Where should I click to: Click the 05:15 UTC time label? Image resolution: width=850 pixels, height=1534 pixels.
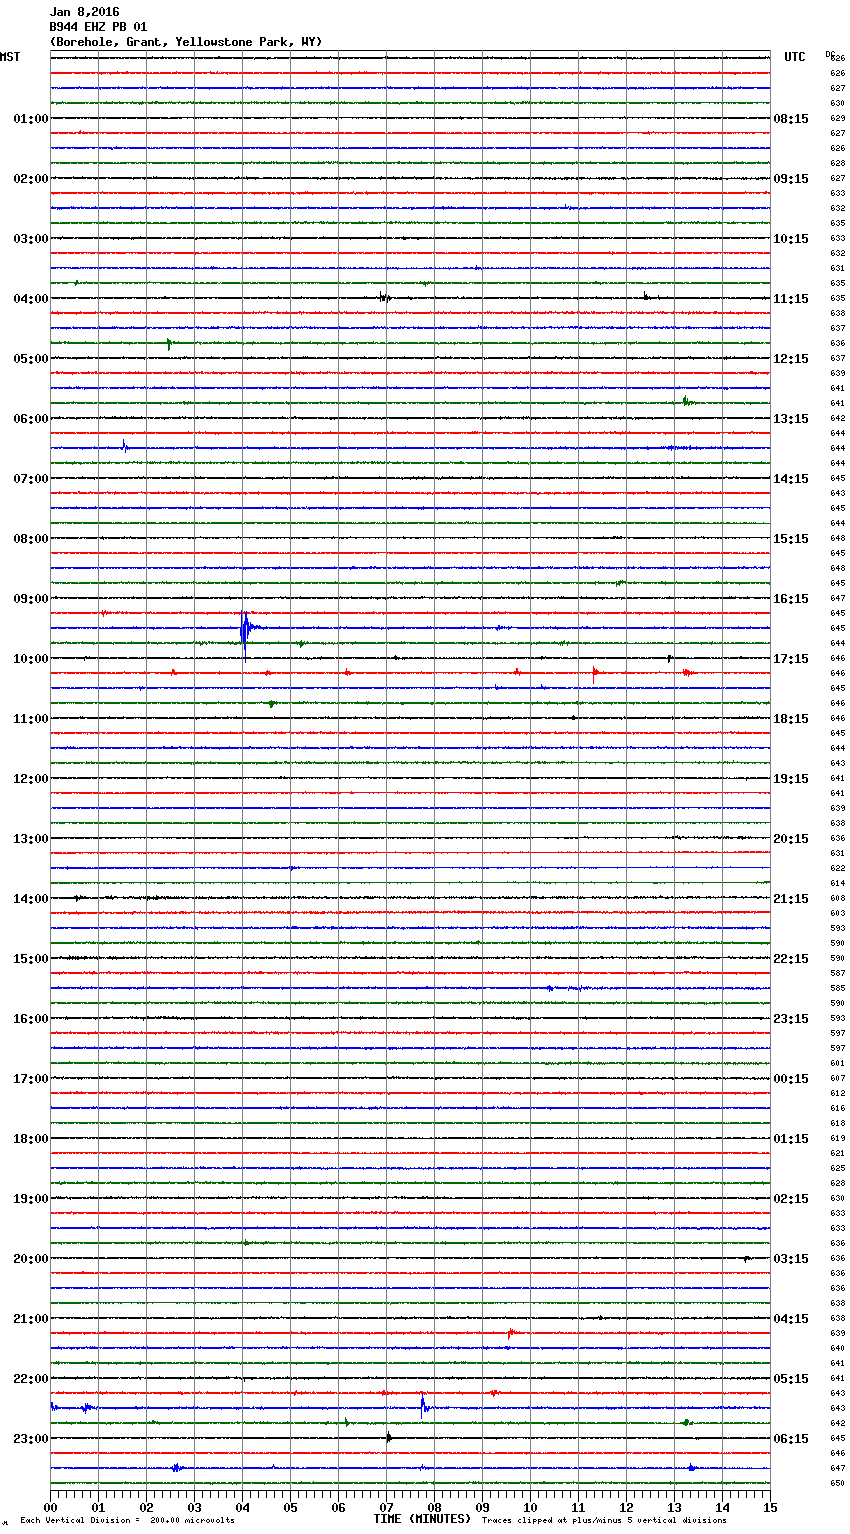(791, 1379)
